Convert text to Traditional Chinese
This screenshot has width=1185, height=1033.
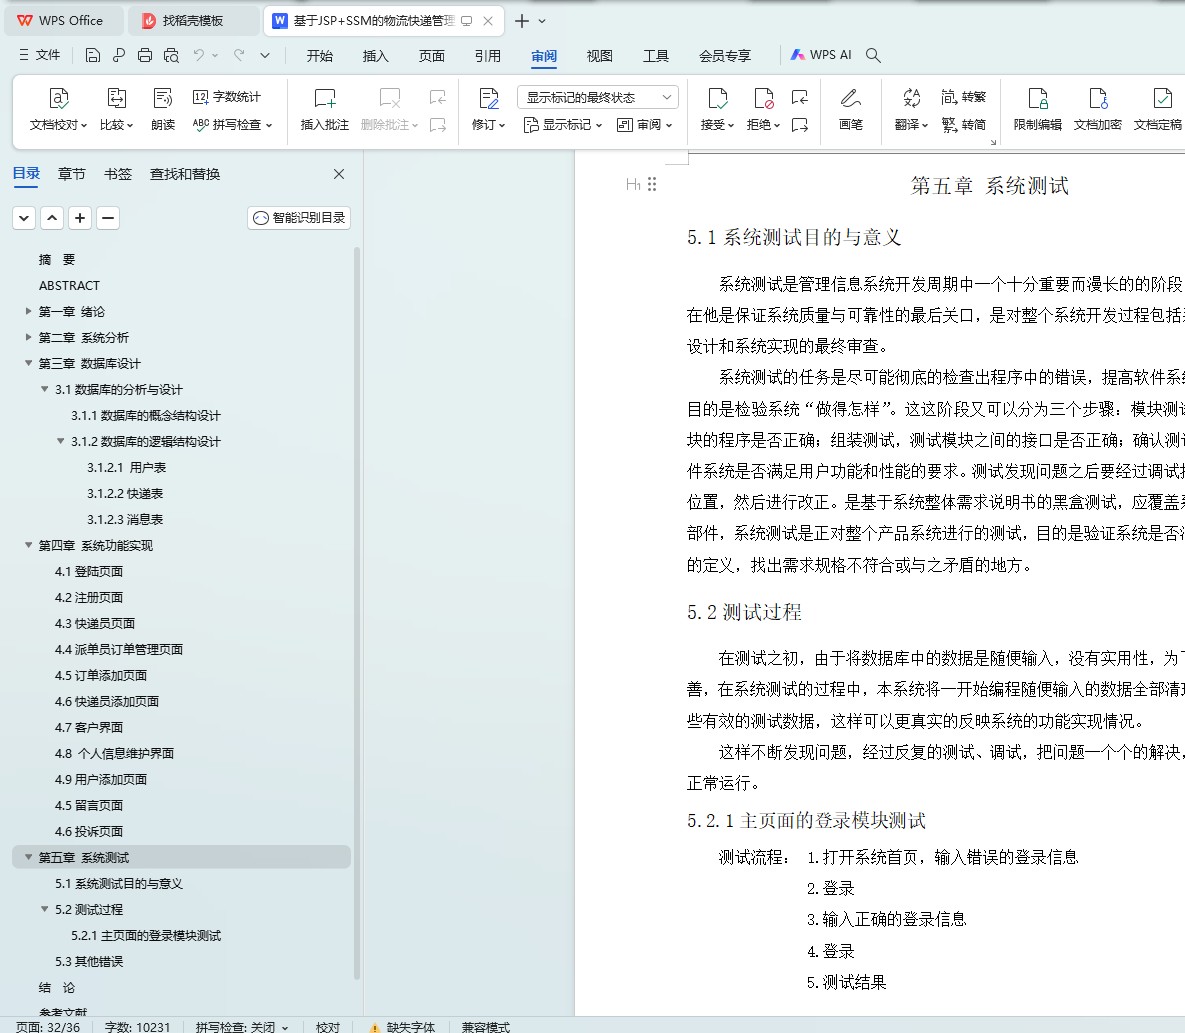pos(964,97)
